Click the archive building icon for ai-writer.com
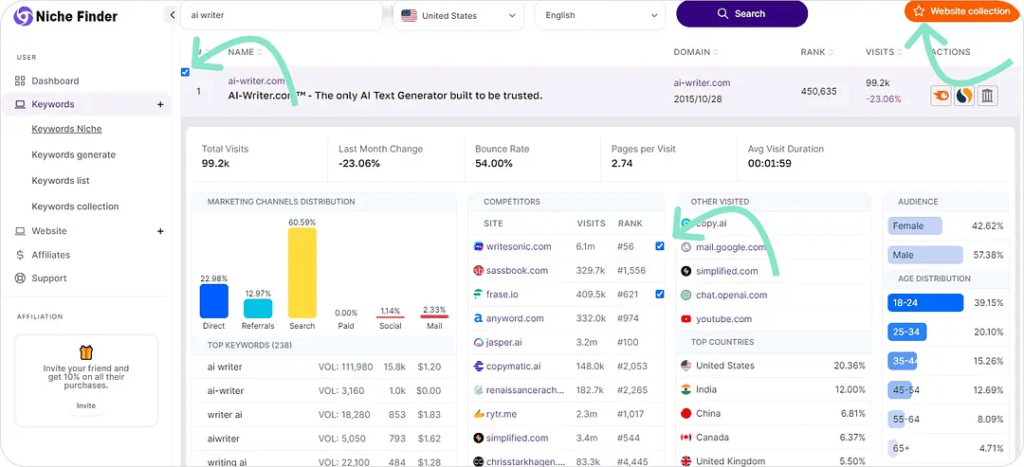The height and width of the screenshot is (467, 1024). coord(987,96)
